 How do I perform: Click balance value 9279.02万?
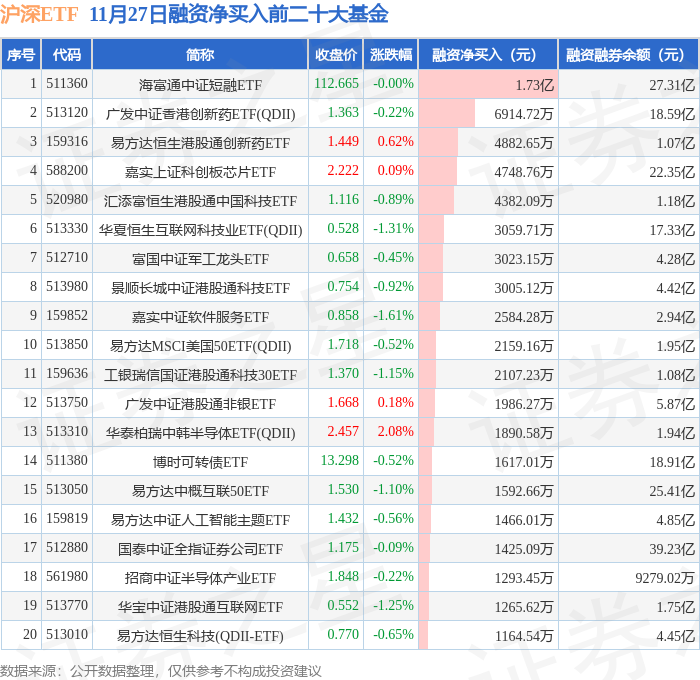[665, 578]
